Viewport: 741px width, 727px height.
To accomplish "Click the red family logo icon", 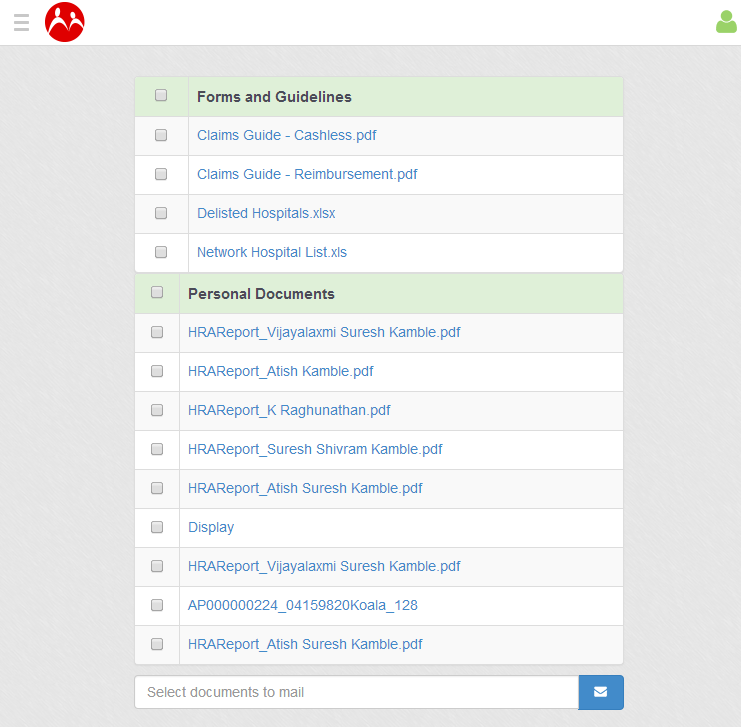I will pos(65,22).
